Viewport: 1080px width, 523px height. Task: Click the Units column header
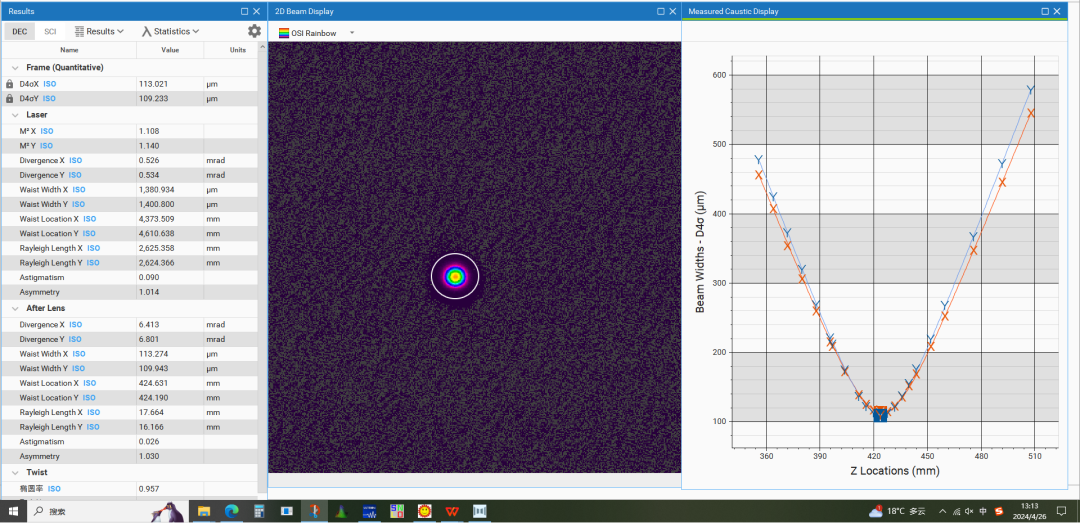pyautogui.click(x=238, y=50)
